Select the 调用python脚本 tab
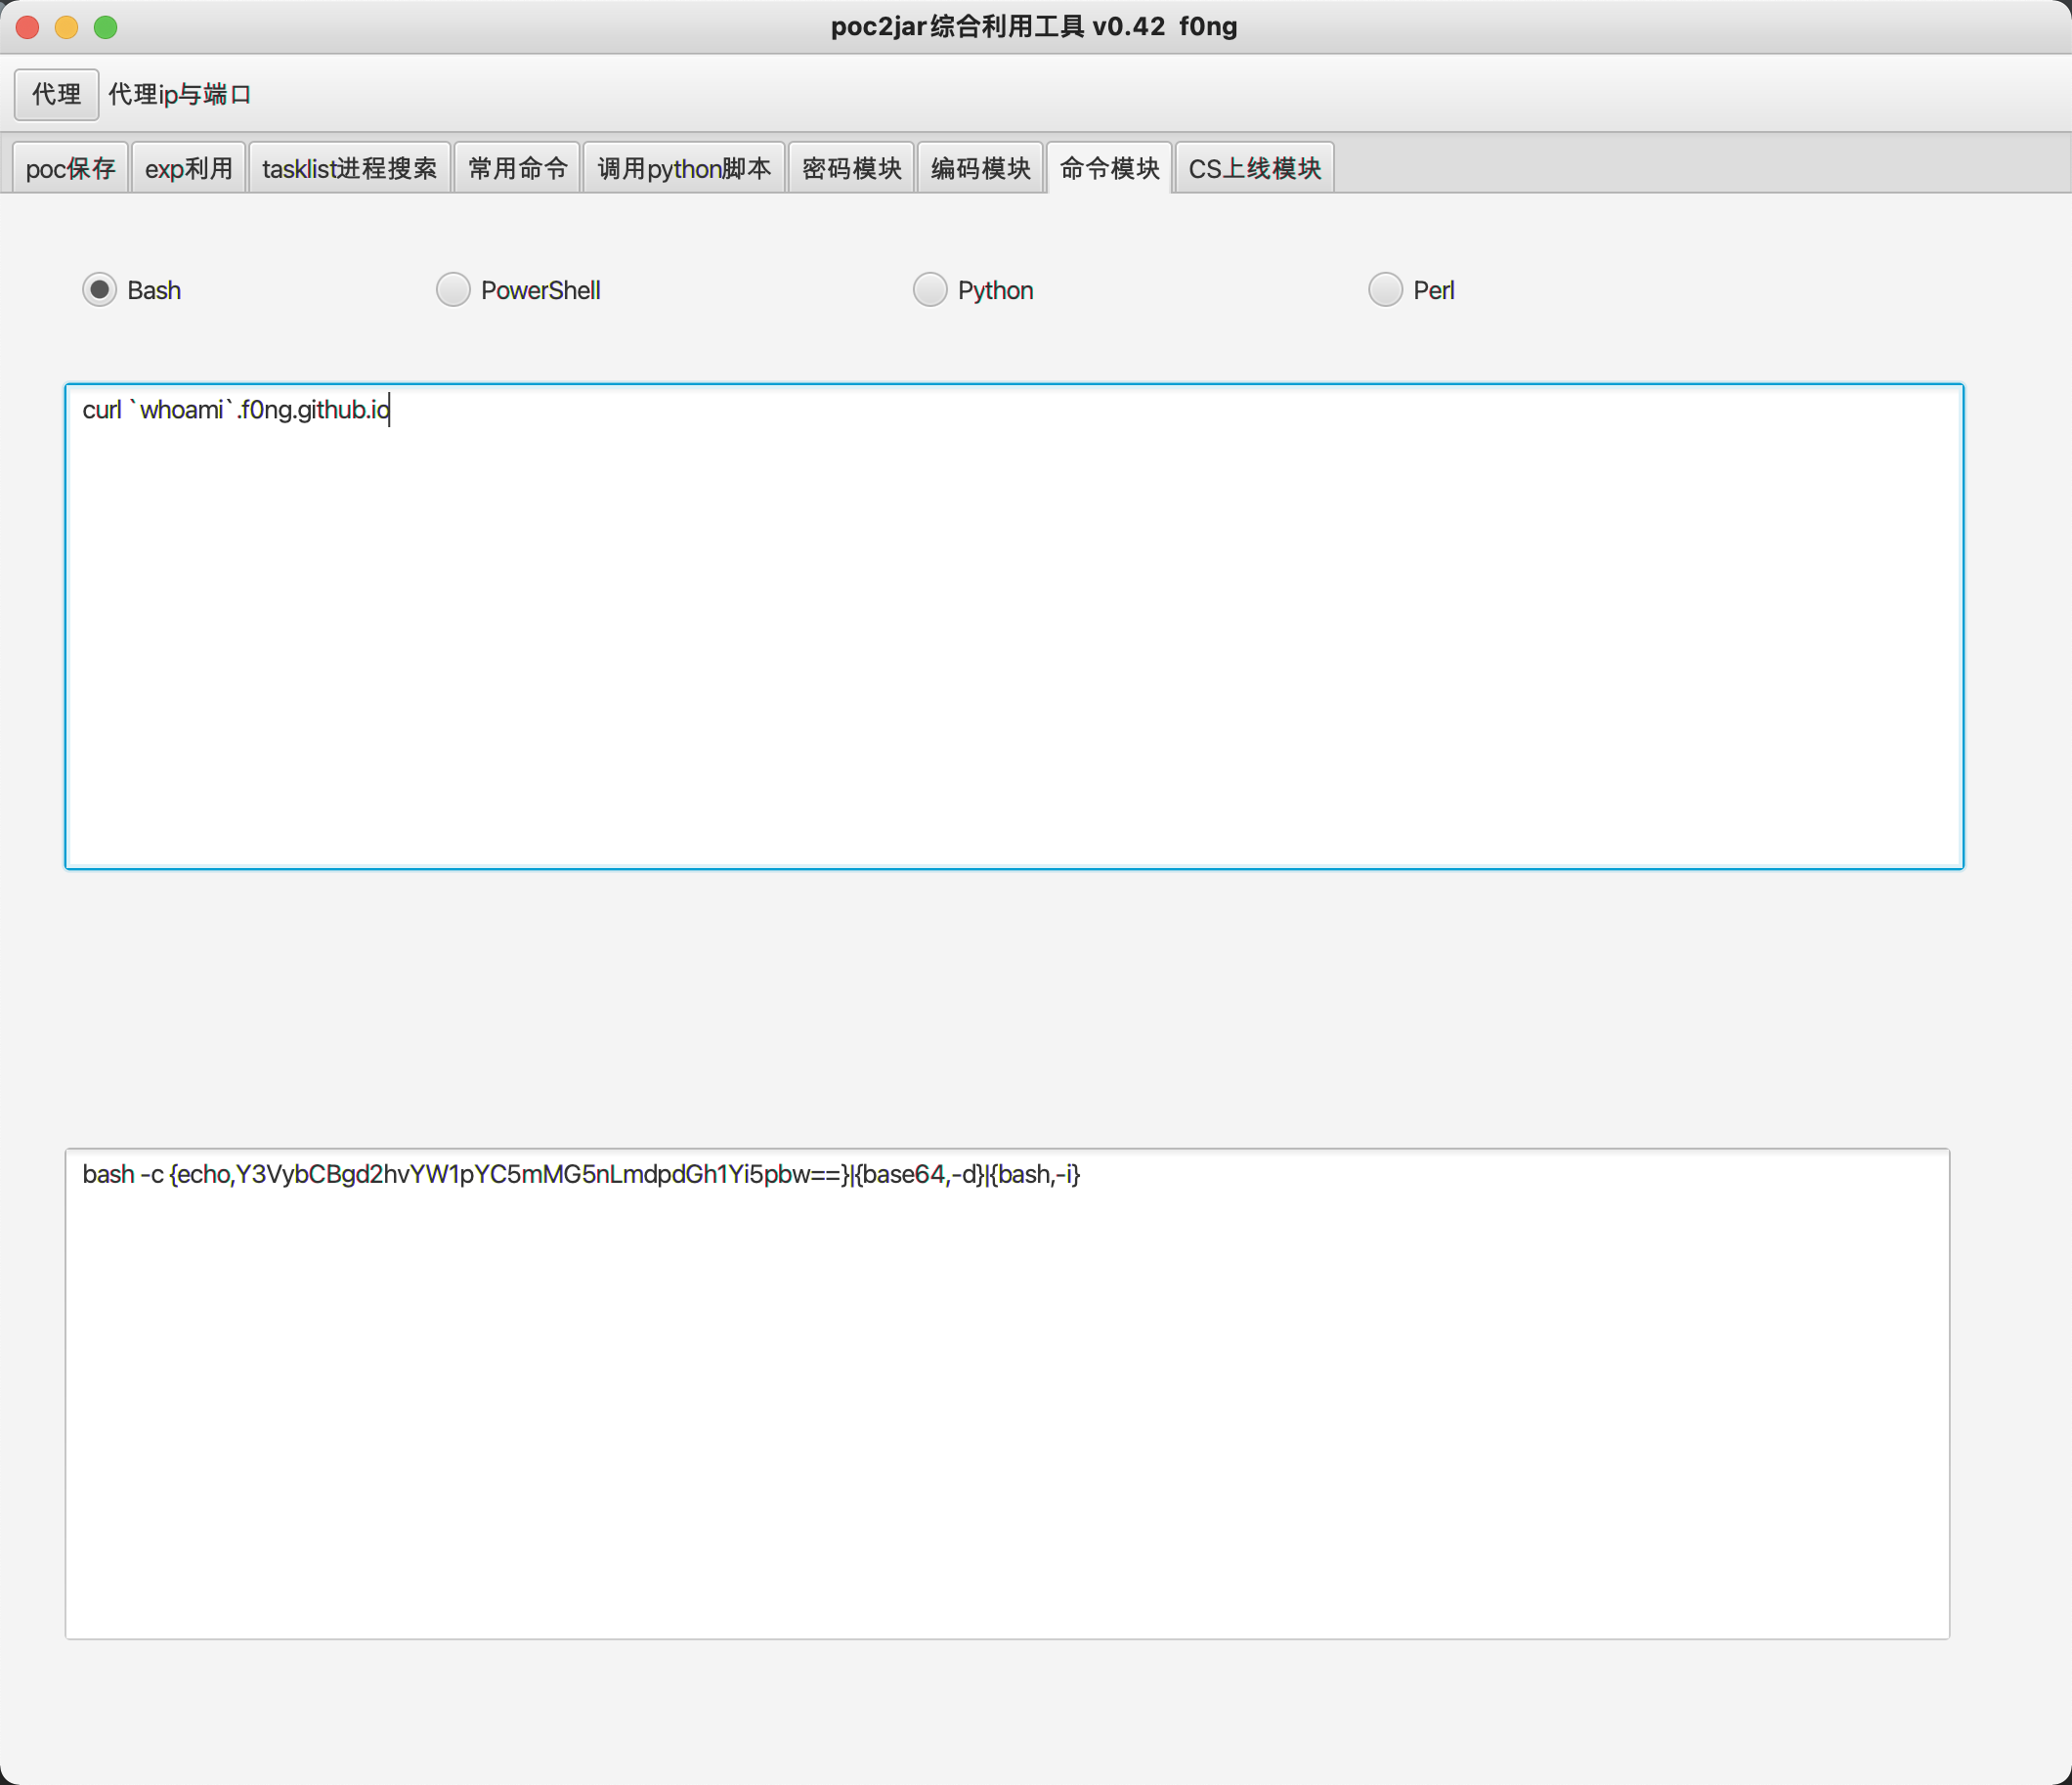The height and width of the screenshot is (1785, 2072). pyautogui.click(x=684, y=168)
